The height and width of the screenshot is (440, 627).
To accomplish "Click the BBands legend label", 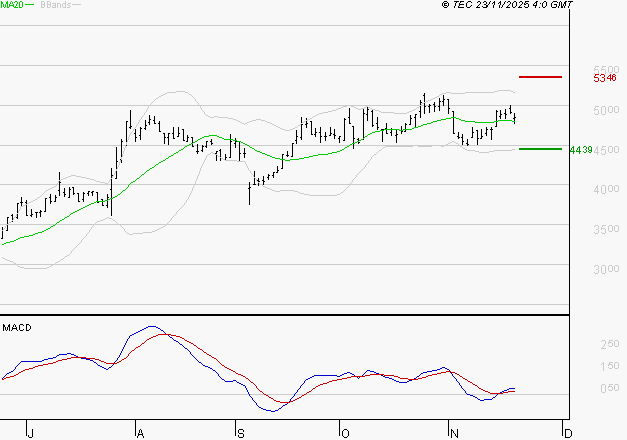I will point(56,4).
